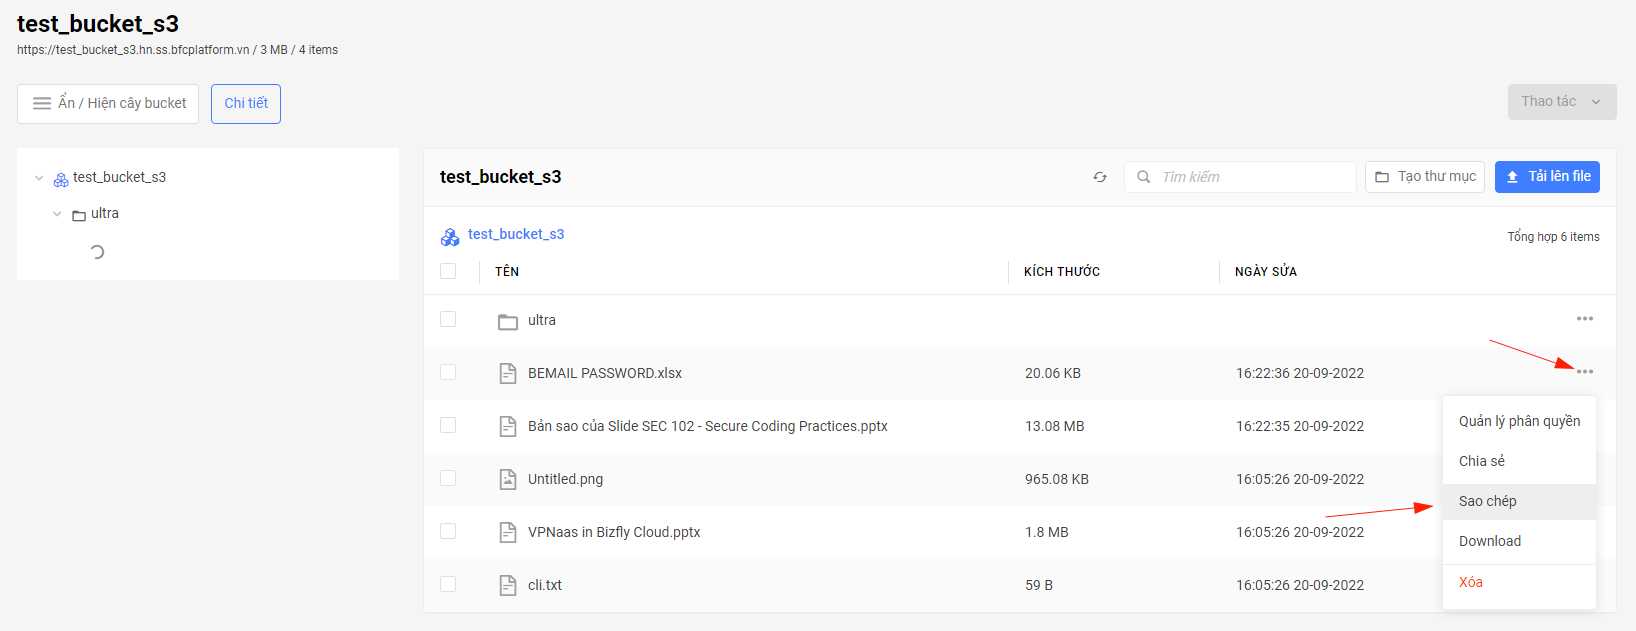Open the ultra folder name in list
Screen dimensions: 1636x631
click(542, 320)
